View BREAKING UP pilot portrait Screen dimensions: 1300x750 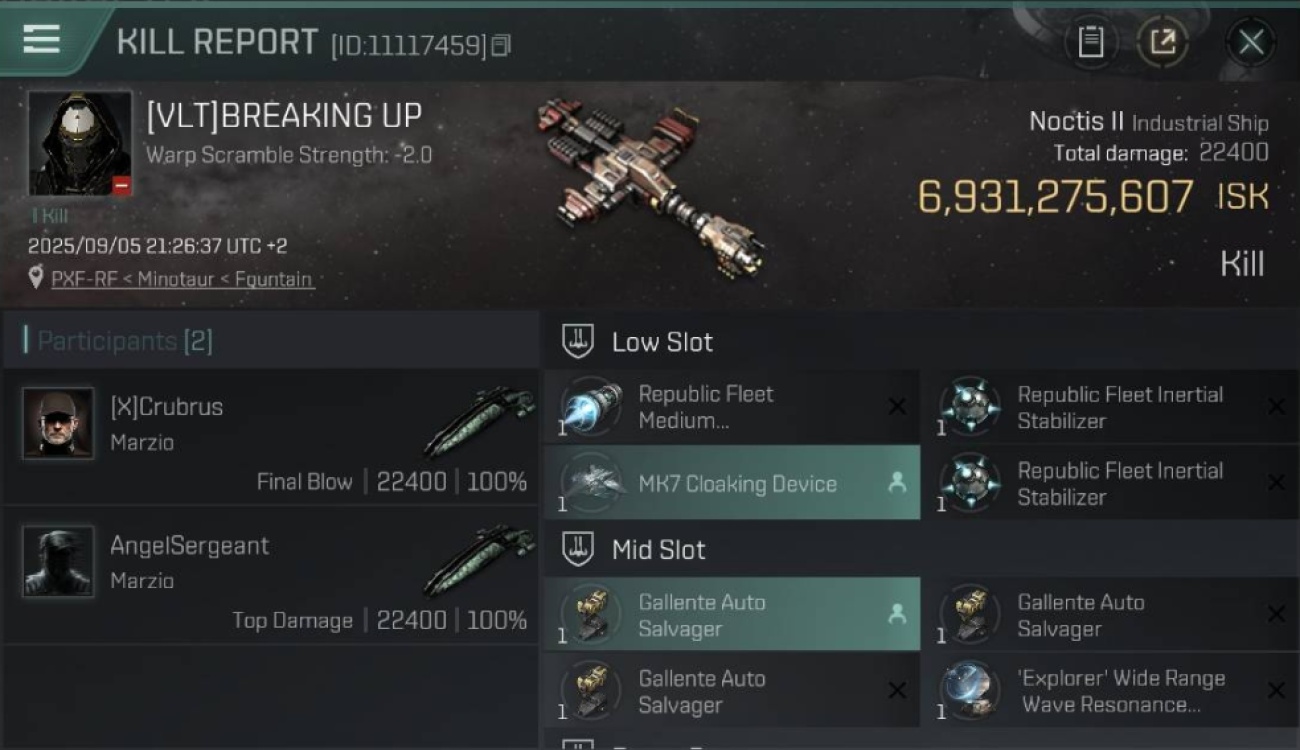(79, 143)
